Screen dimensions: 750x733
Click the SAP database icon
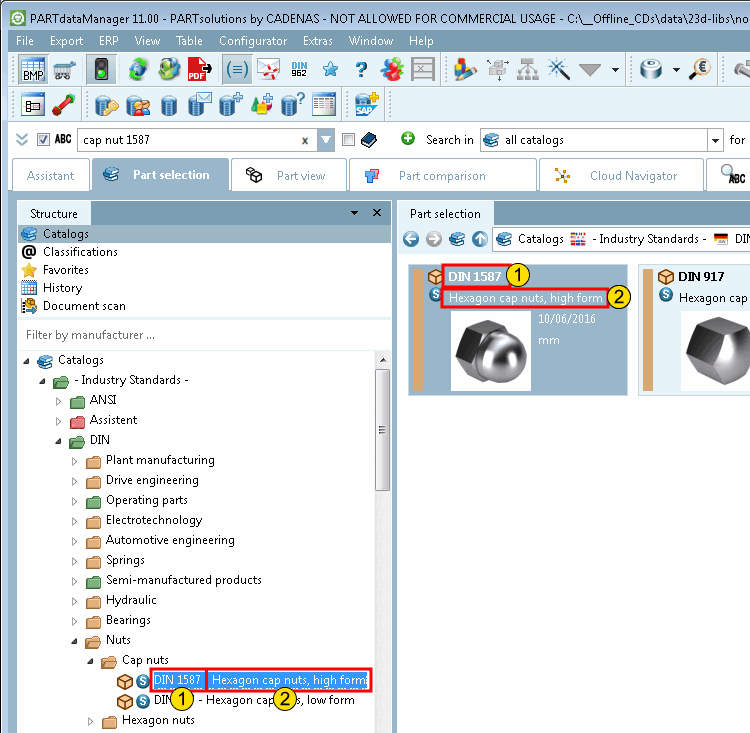[x=367, y=105]
